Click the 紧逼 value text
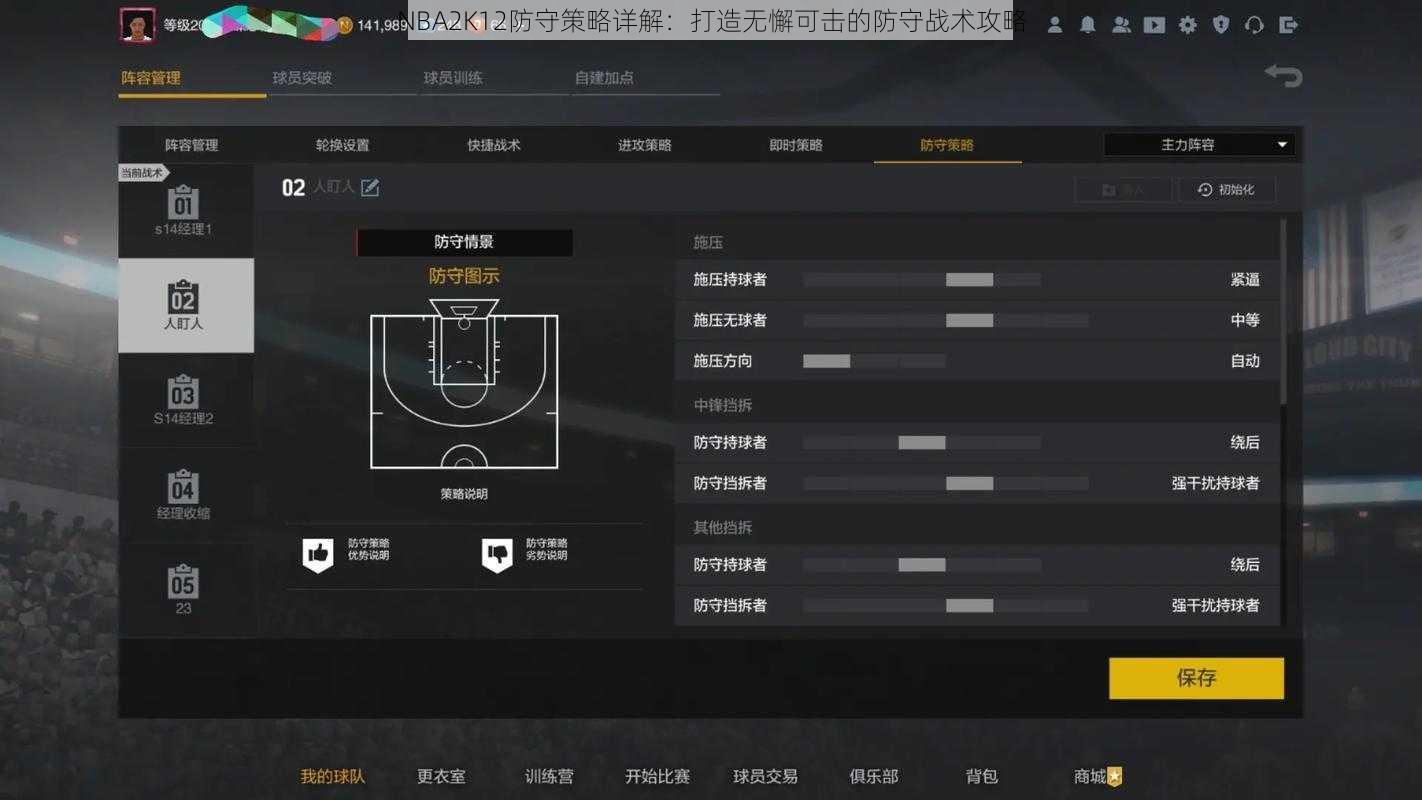The image size is (1422, 800). point(1245,280)
